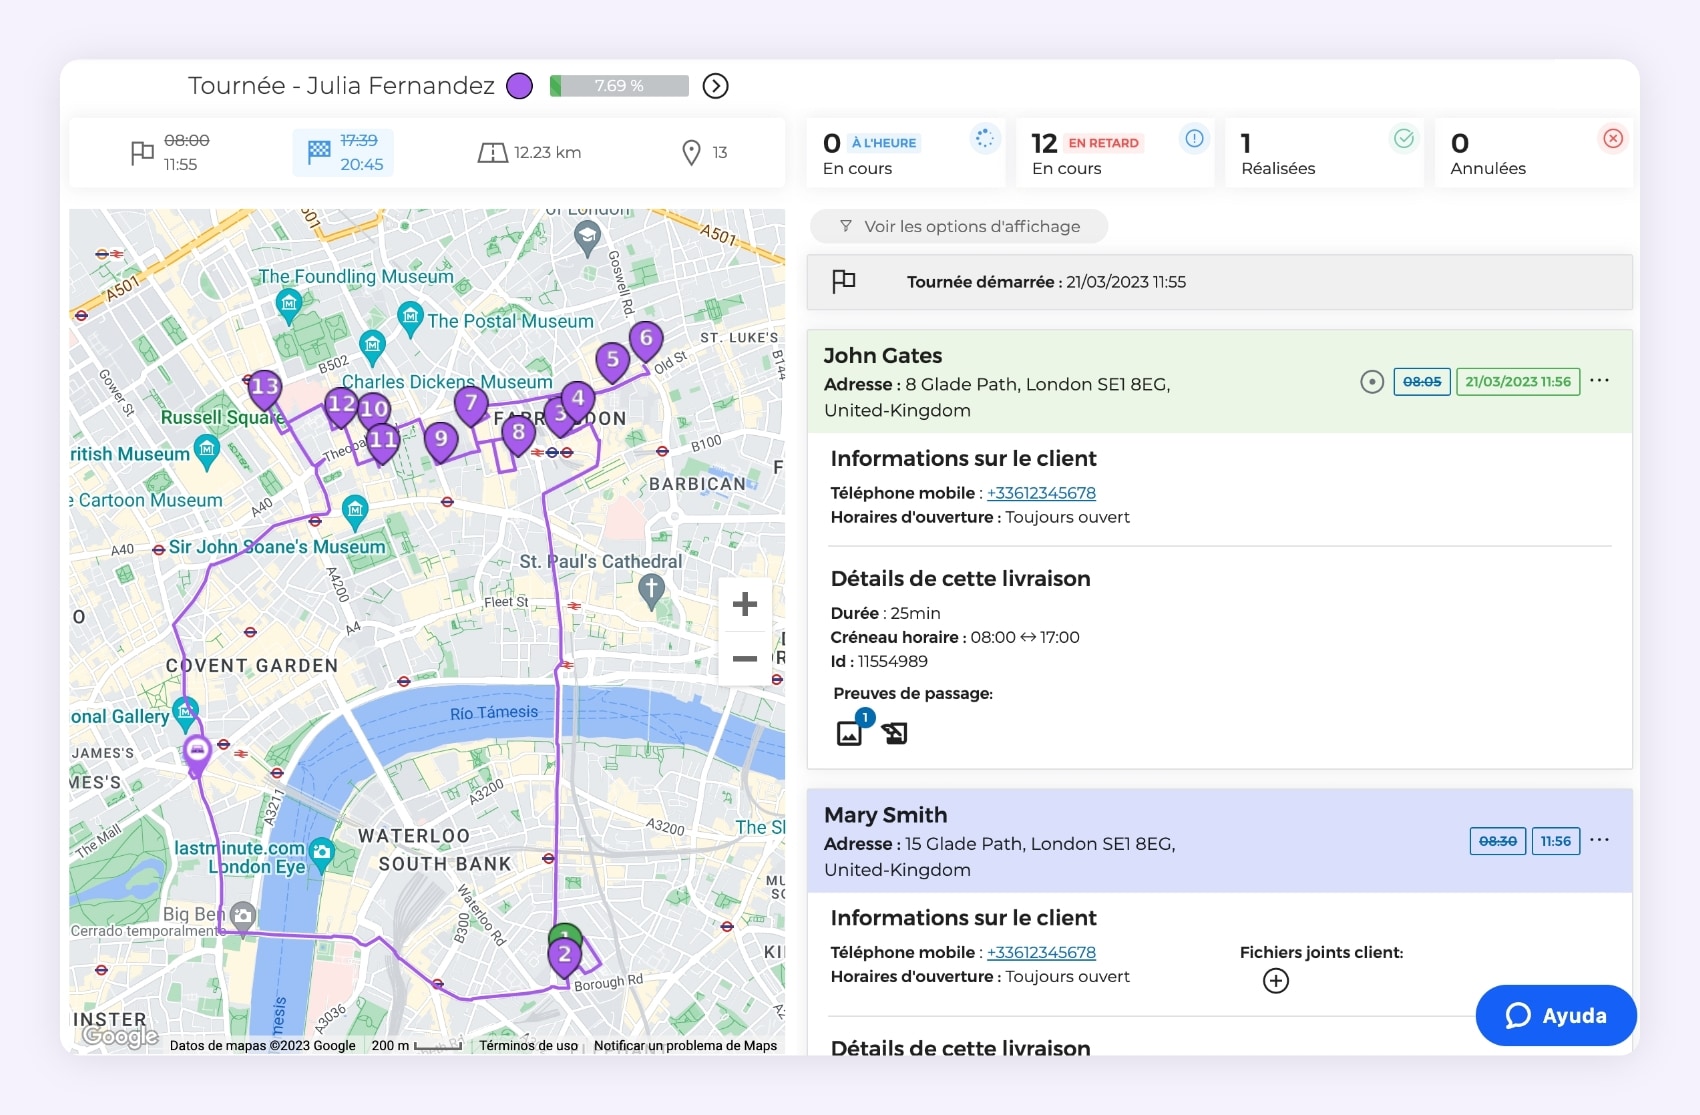Click the red cancel icon on Annulées card
Screen dimensions: 1700x1115
pyautogui.click(x=1612, y=139)
